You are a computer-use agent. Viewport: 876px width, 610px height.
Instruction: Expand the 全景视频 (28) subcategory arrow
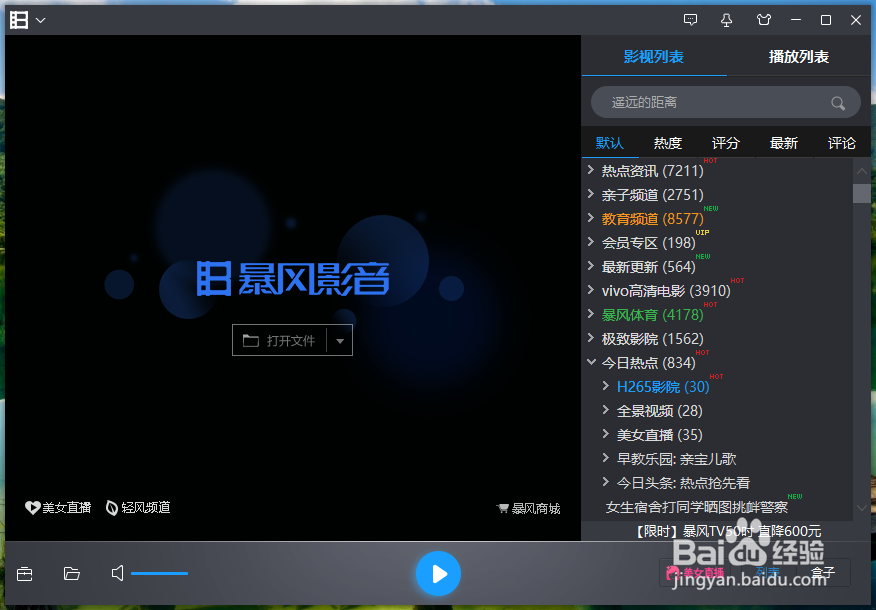[x=606, y=409]
